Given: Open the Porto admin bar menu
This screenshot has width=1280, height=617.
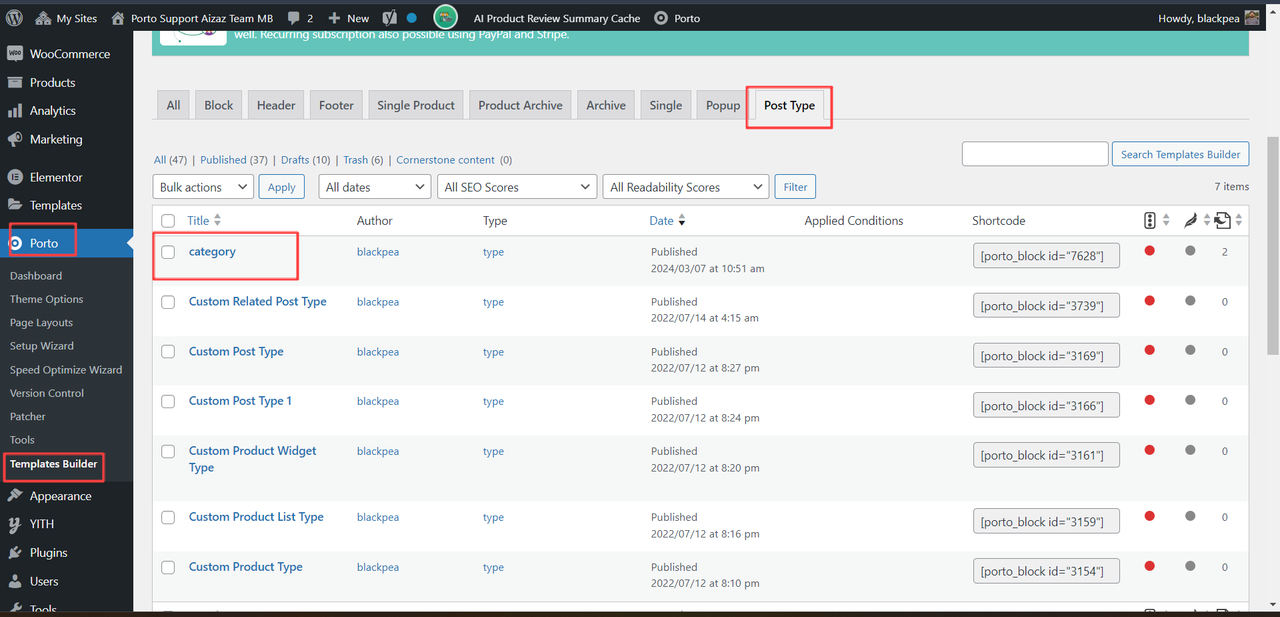Looking at the screenshot, I should click(x=677, y=18).
